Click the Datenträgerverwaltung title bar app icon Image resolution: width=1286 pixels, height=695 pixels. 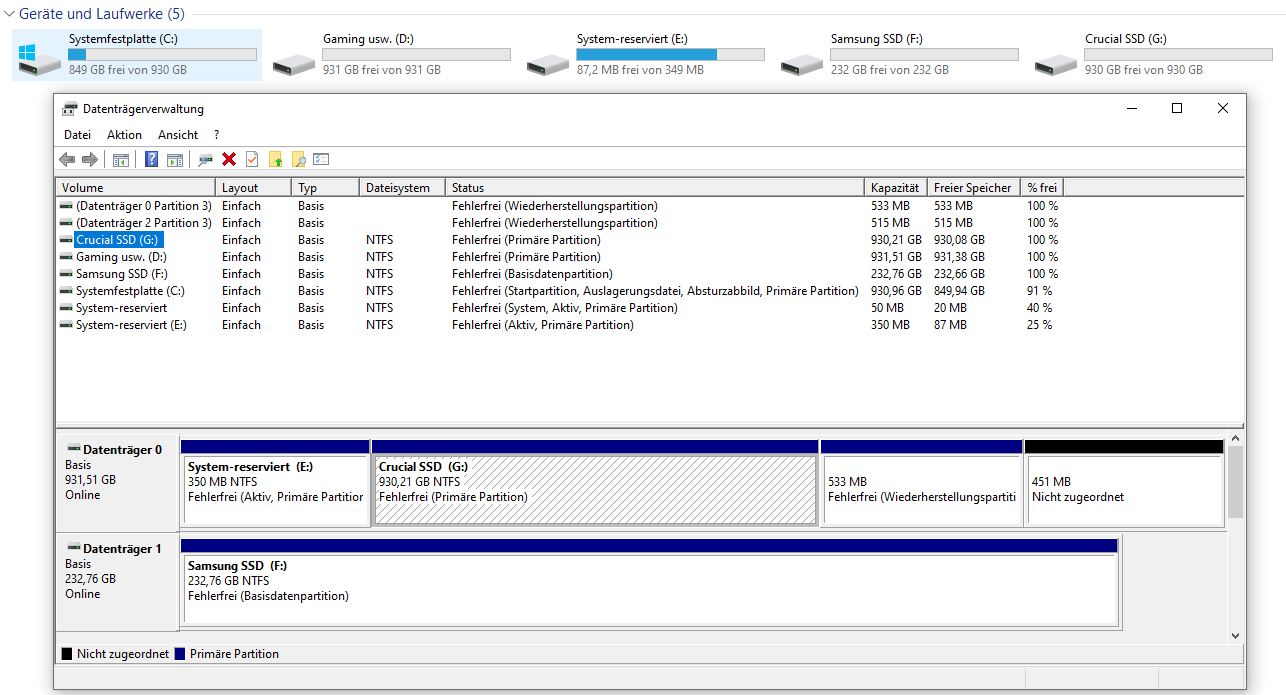click(x=69, y=109)
